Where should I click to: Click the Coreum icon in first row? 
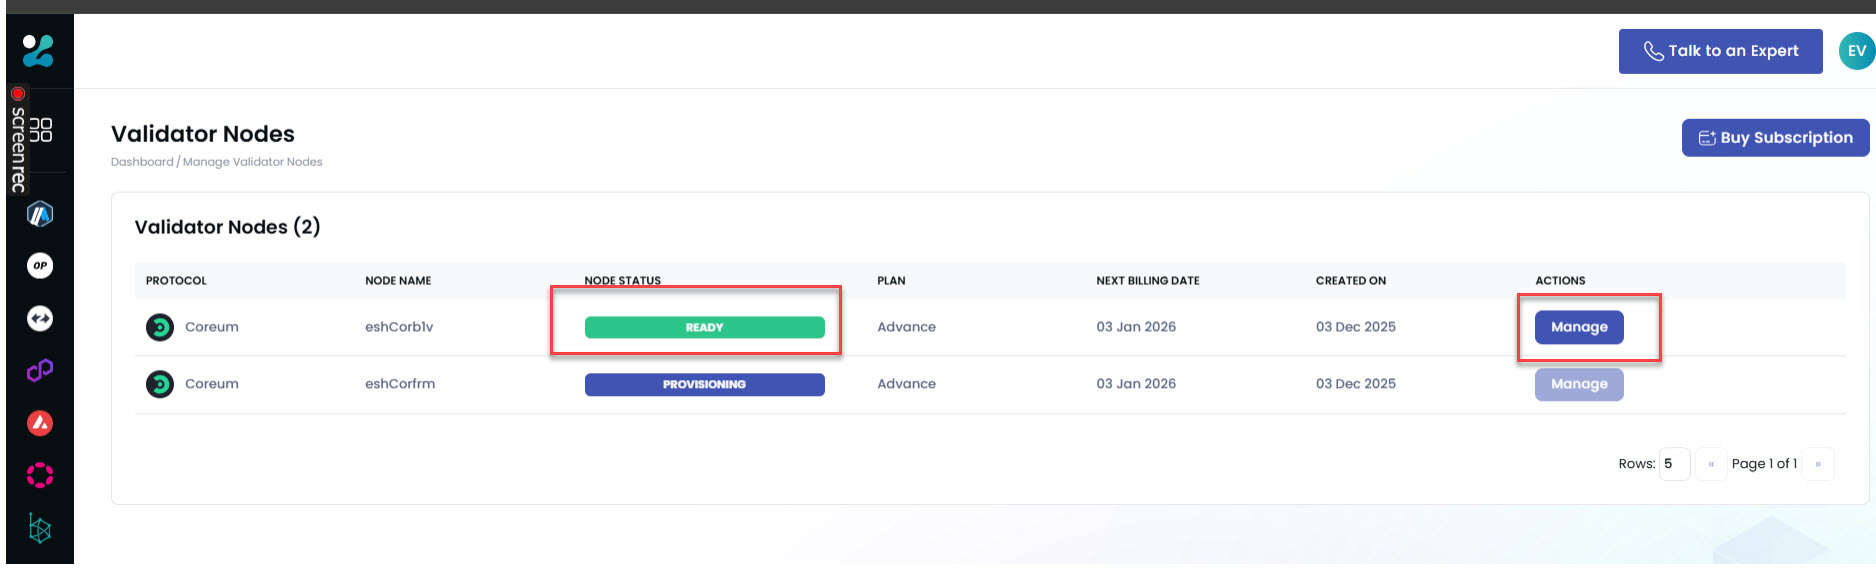160,327
